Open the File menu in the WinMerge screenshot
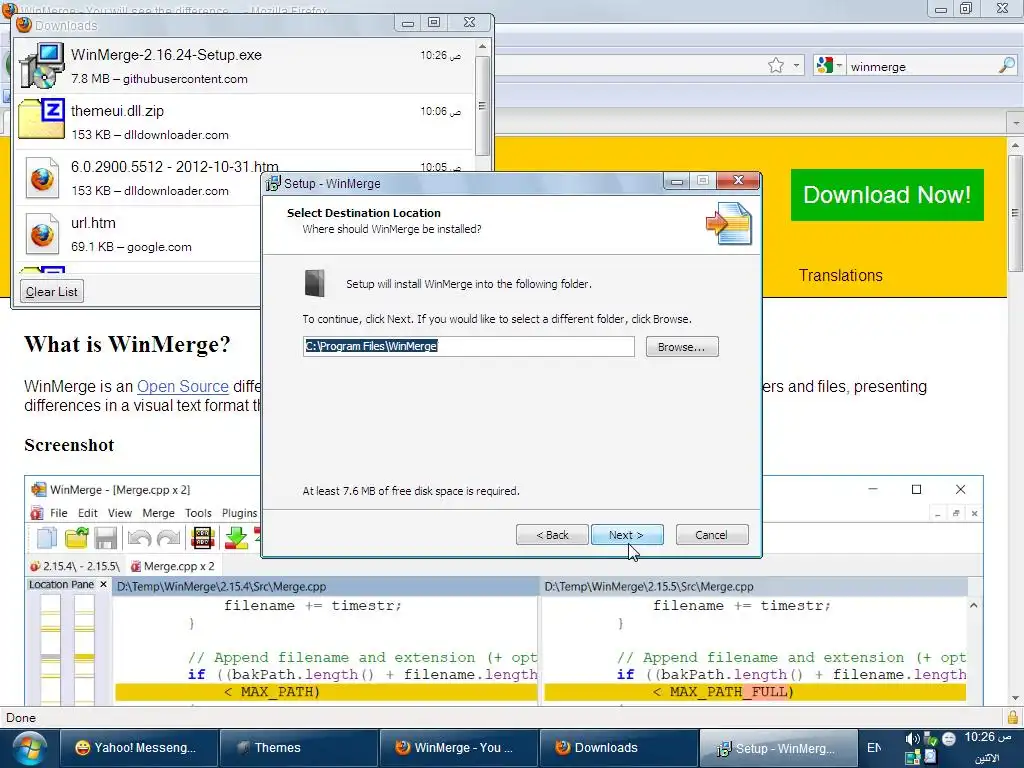The width and height of the screenshot is (1024, 768). point(59,513)
